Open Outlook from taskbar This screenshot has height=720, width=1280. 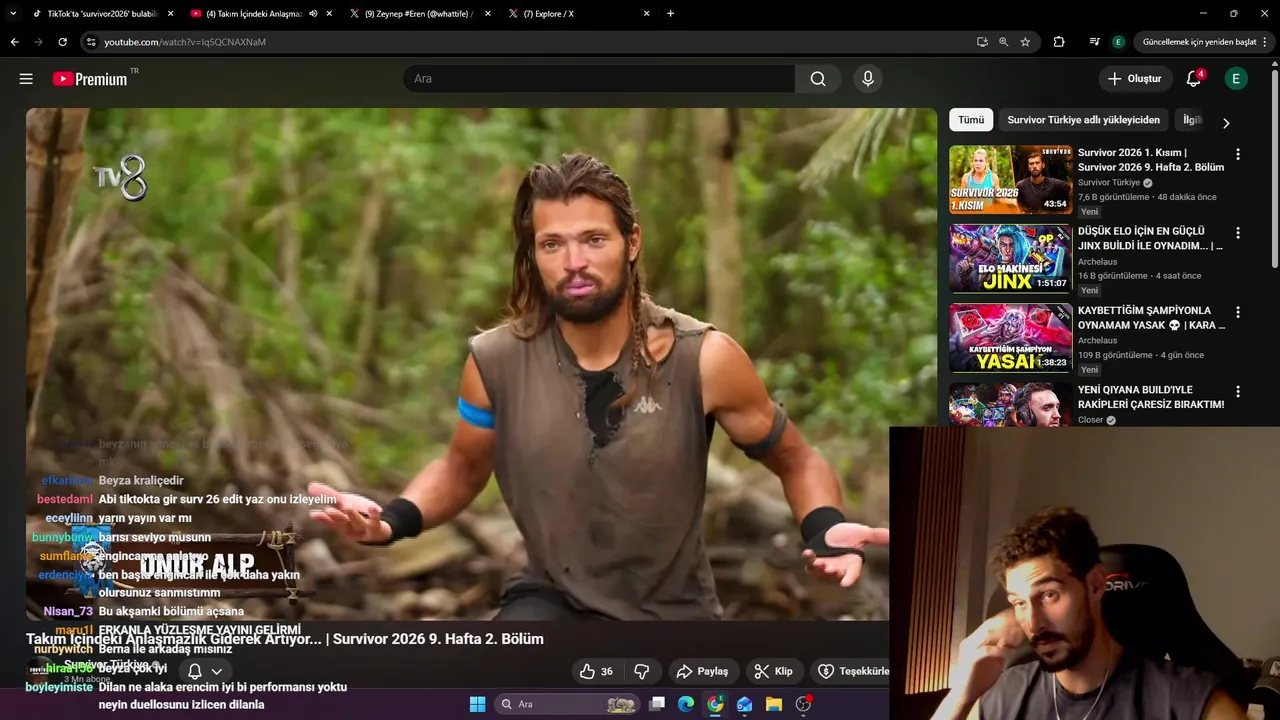click(x=744, y=704)
